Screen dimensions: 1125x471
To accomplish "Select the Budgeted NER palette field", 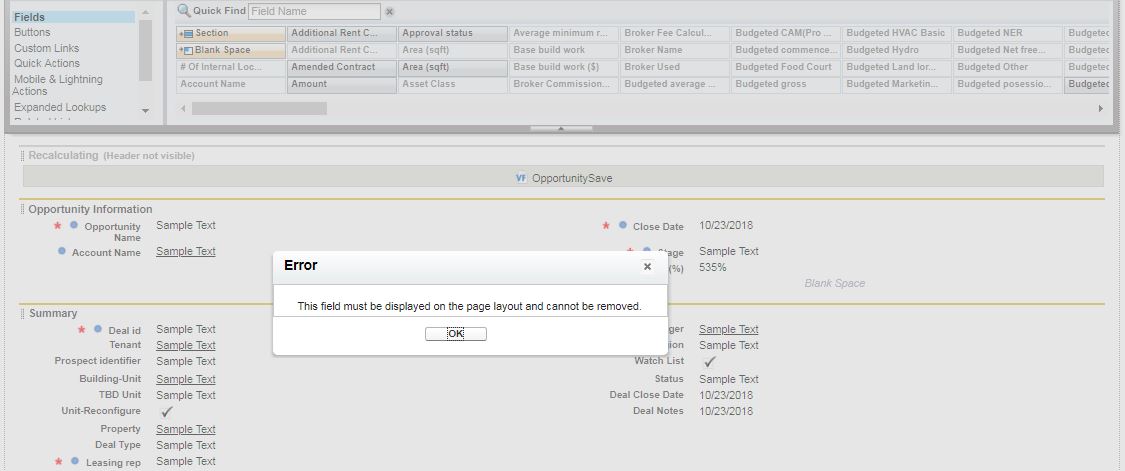I will pos(1007,33).
